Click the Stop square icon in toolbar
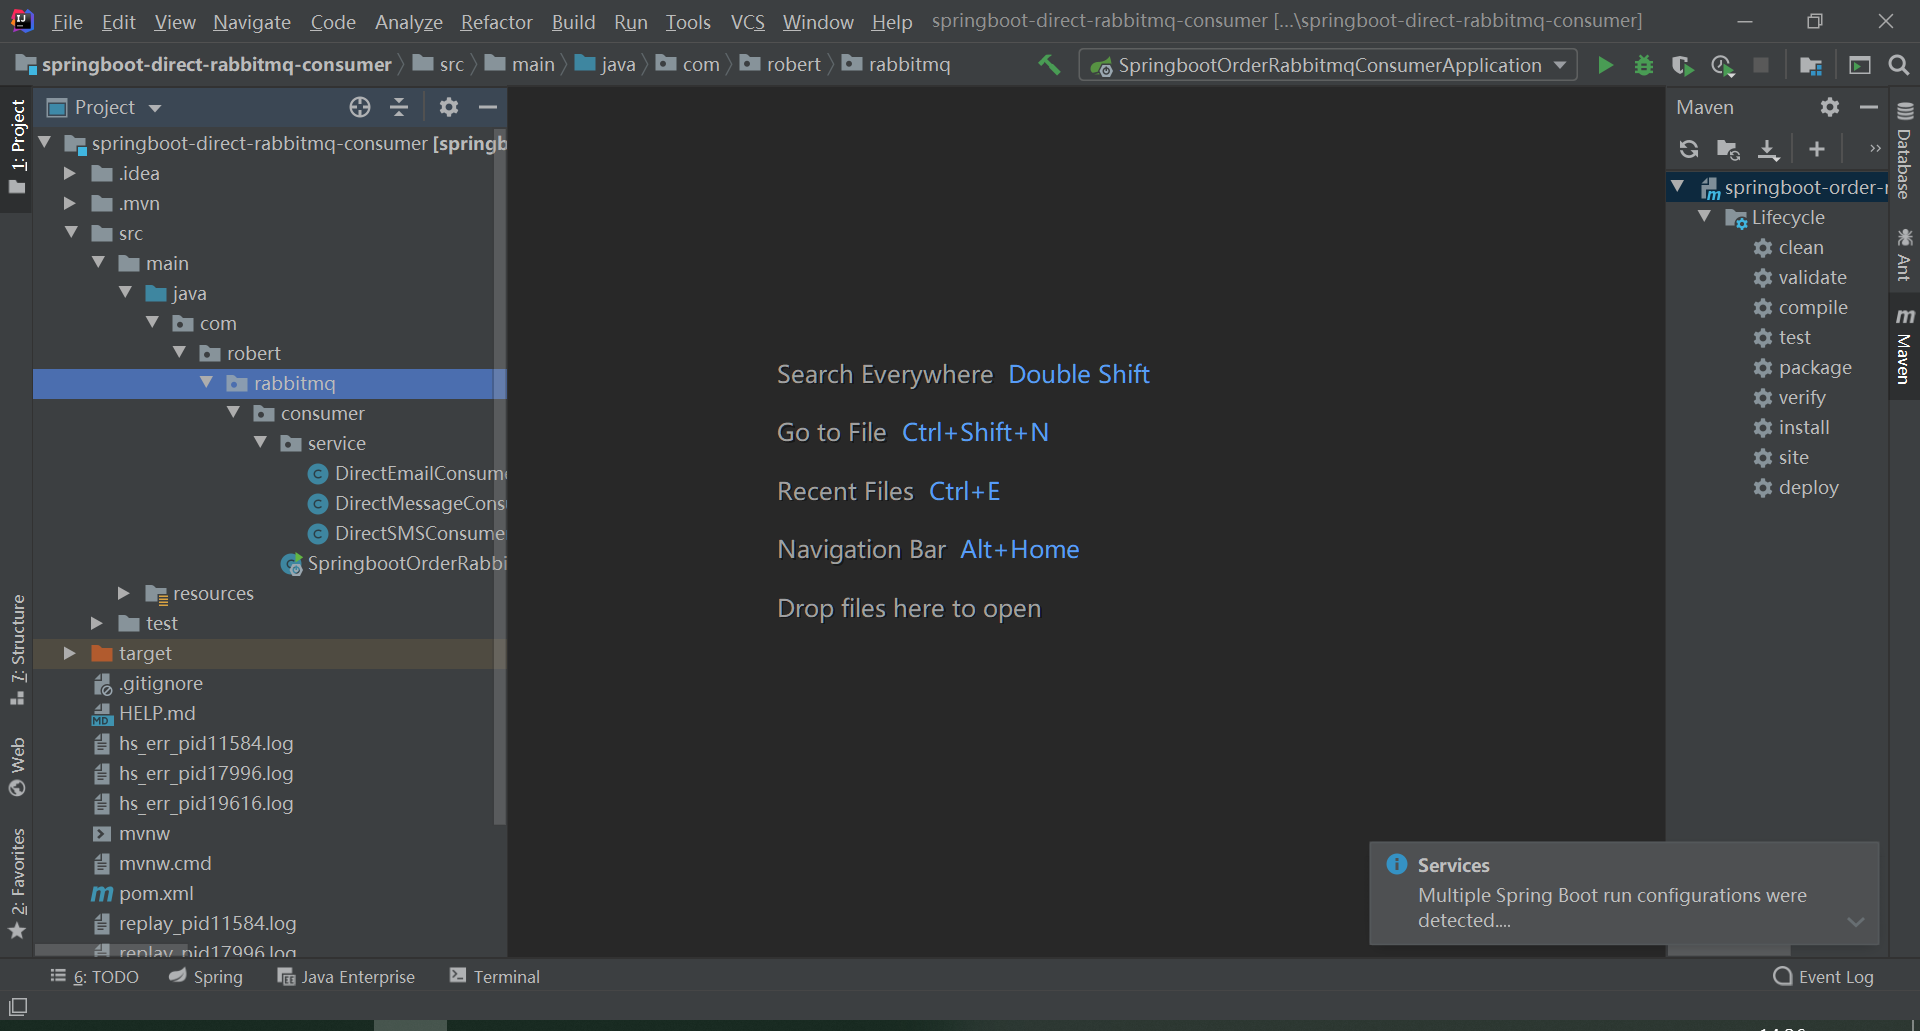This screenshot has height=1031, width=1920. point(1761,65)
